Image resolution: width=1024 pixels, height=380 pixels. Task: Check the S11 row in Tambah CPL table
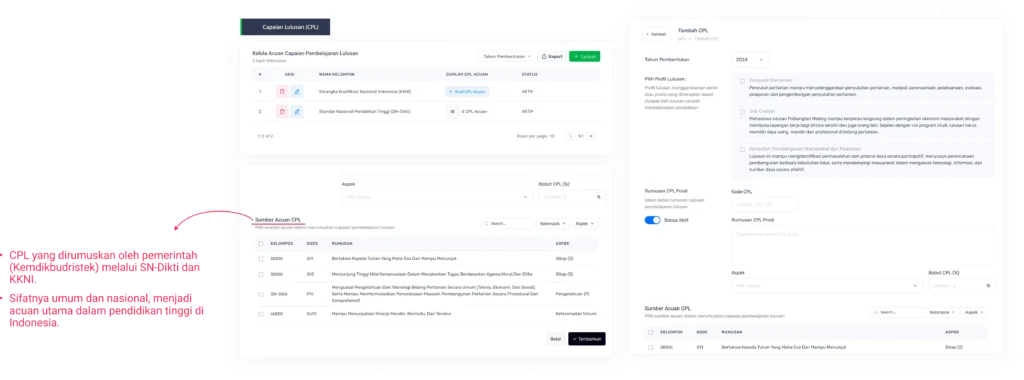tap(650, 347)
